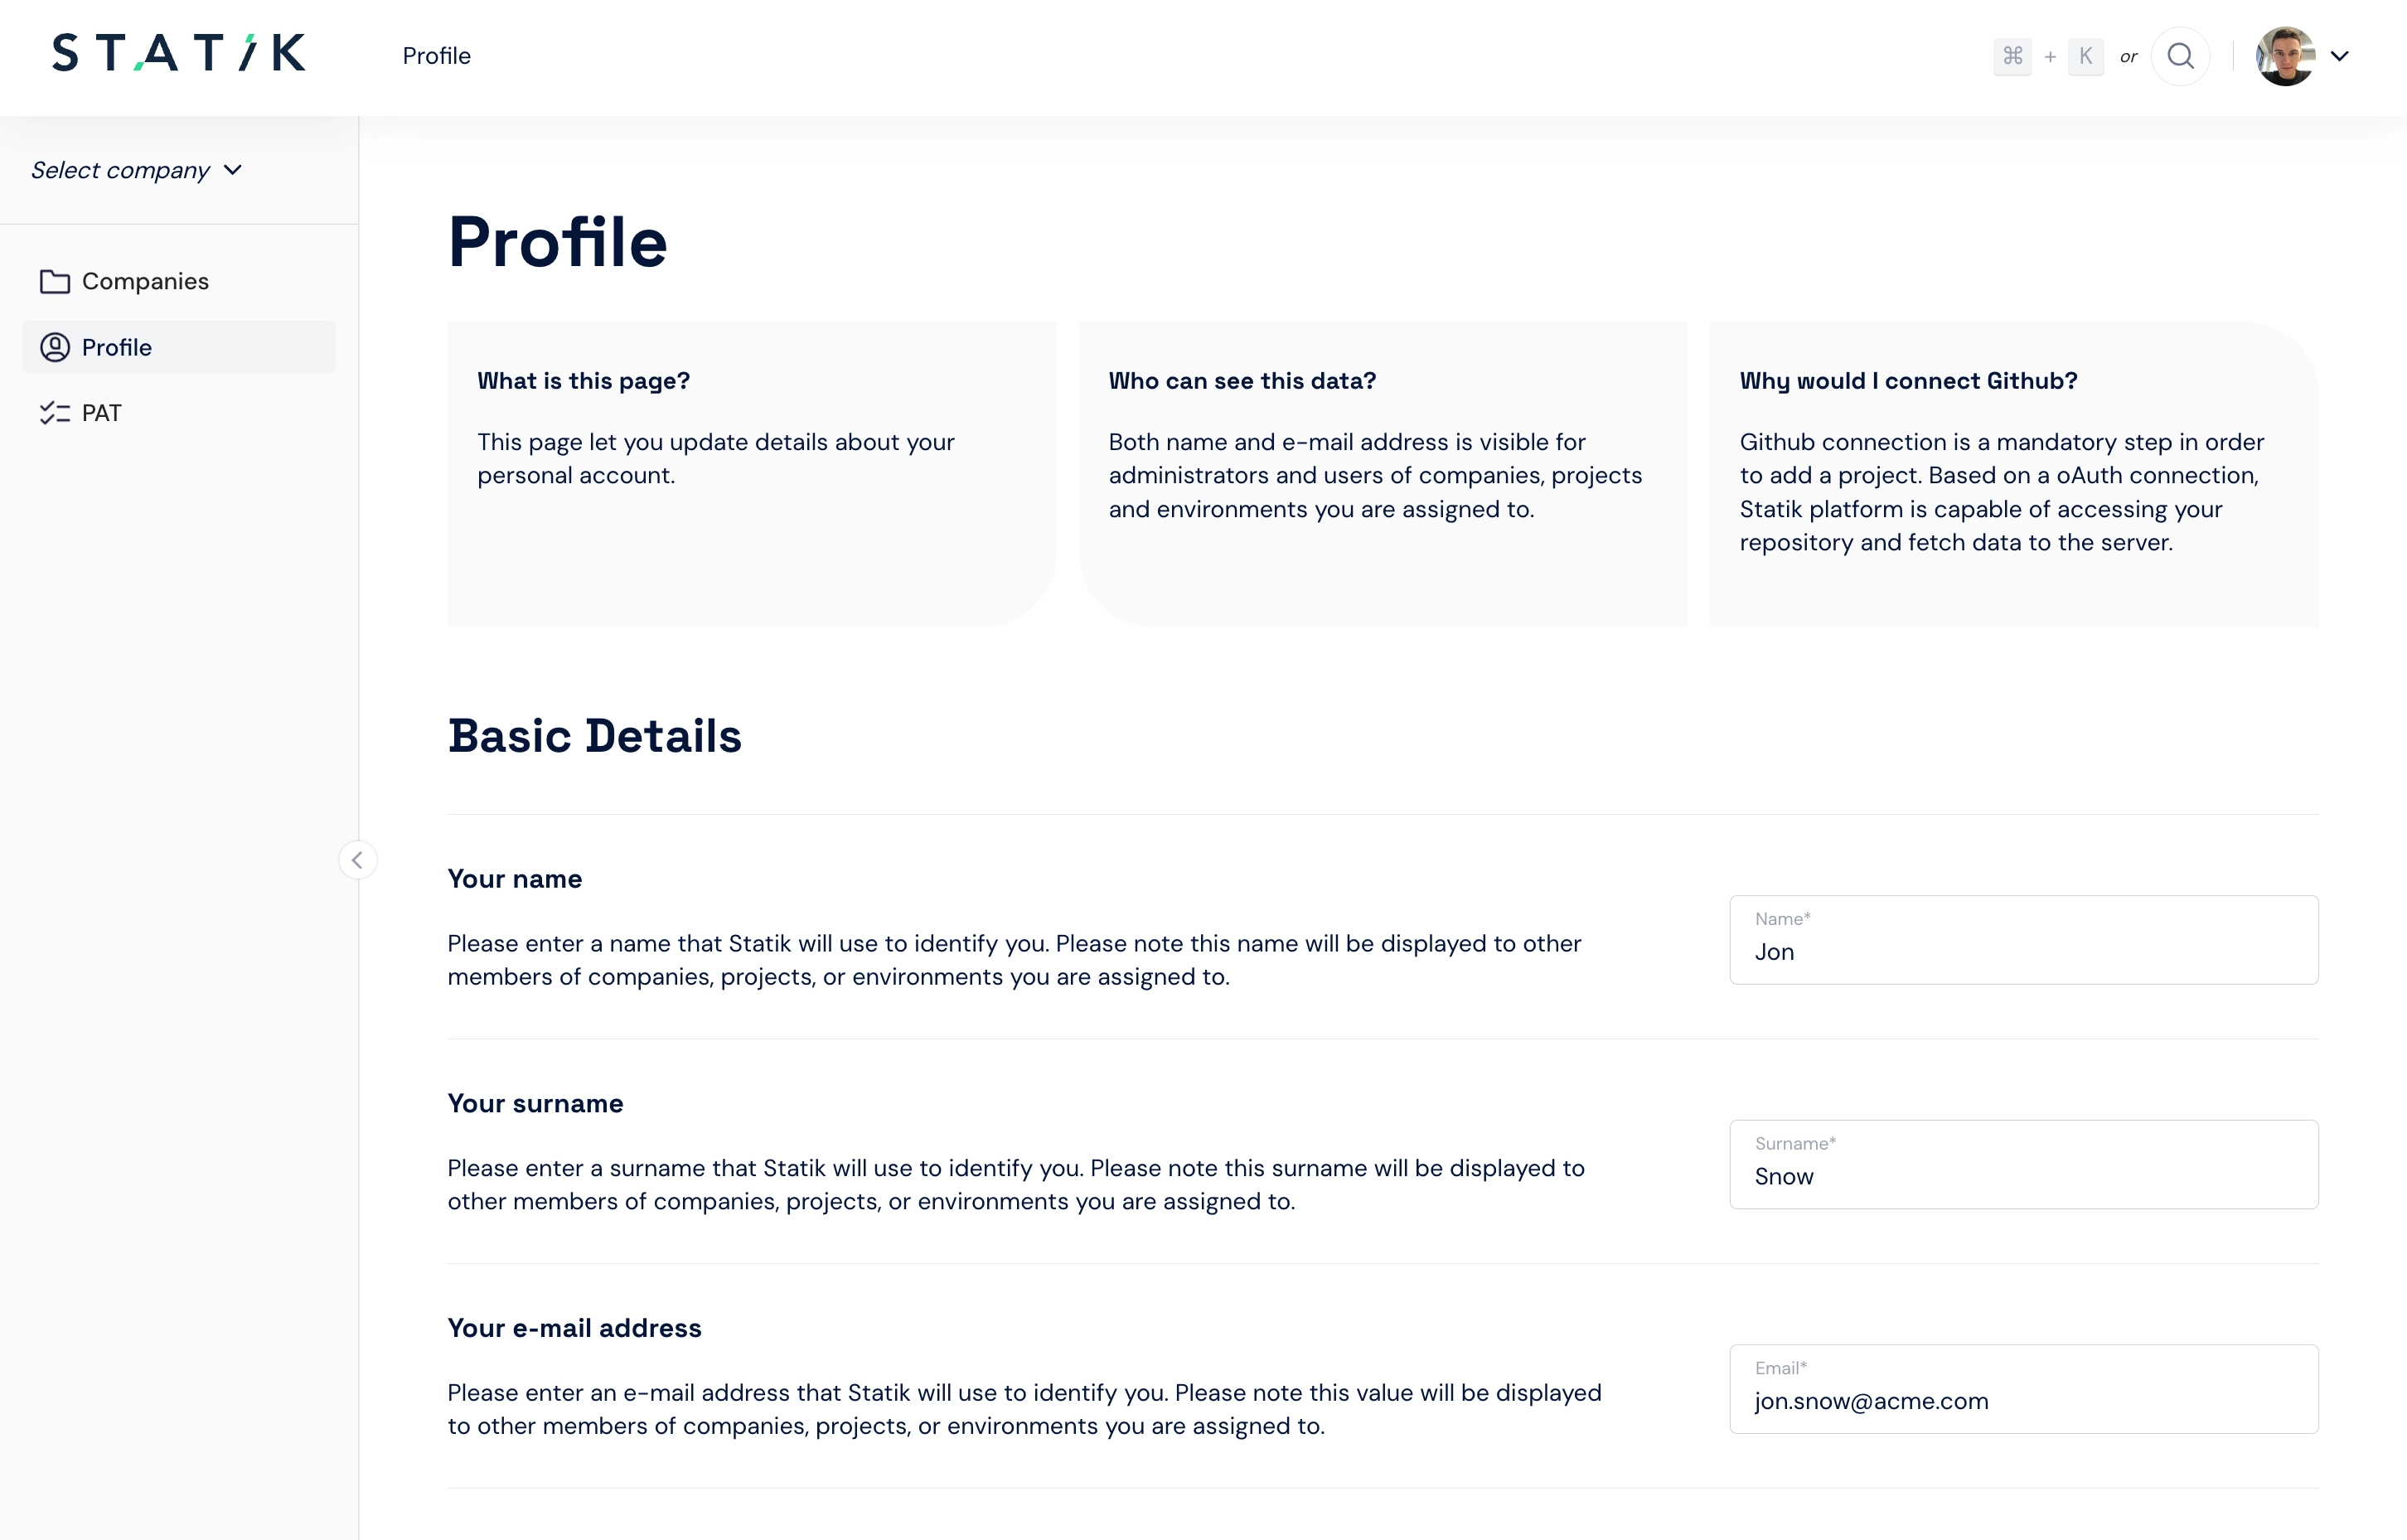Click the sidebar collapse arrow icon

[x=358, y=860]
